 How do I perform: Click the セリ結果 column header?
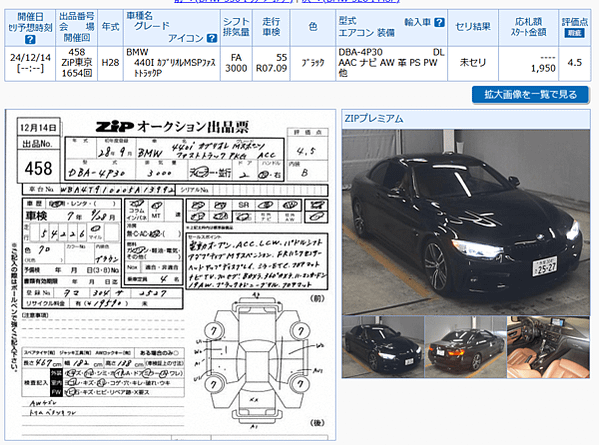(x=473, y=28)
